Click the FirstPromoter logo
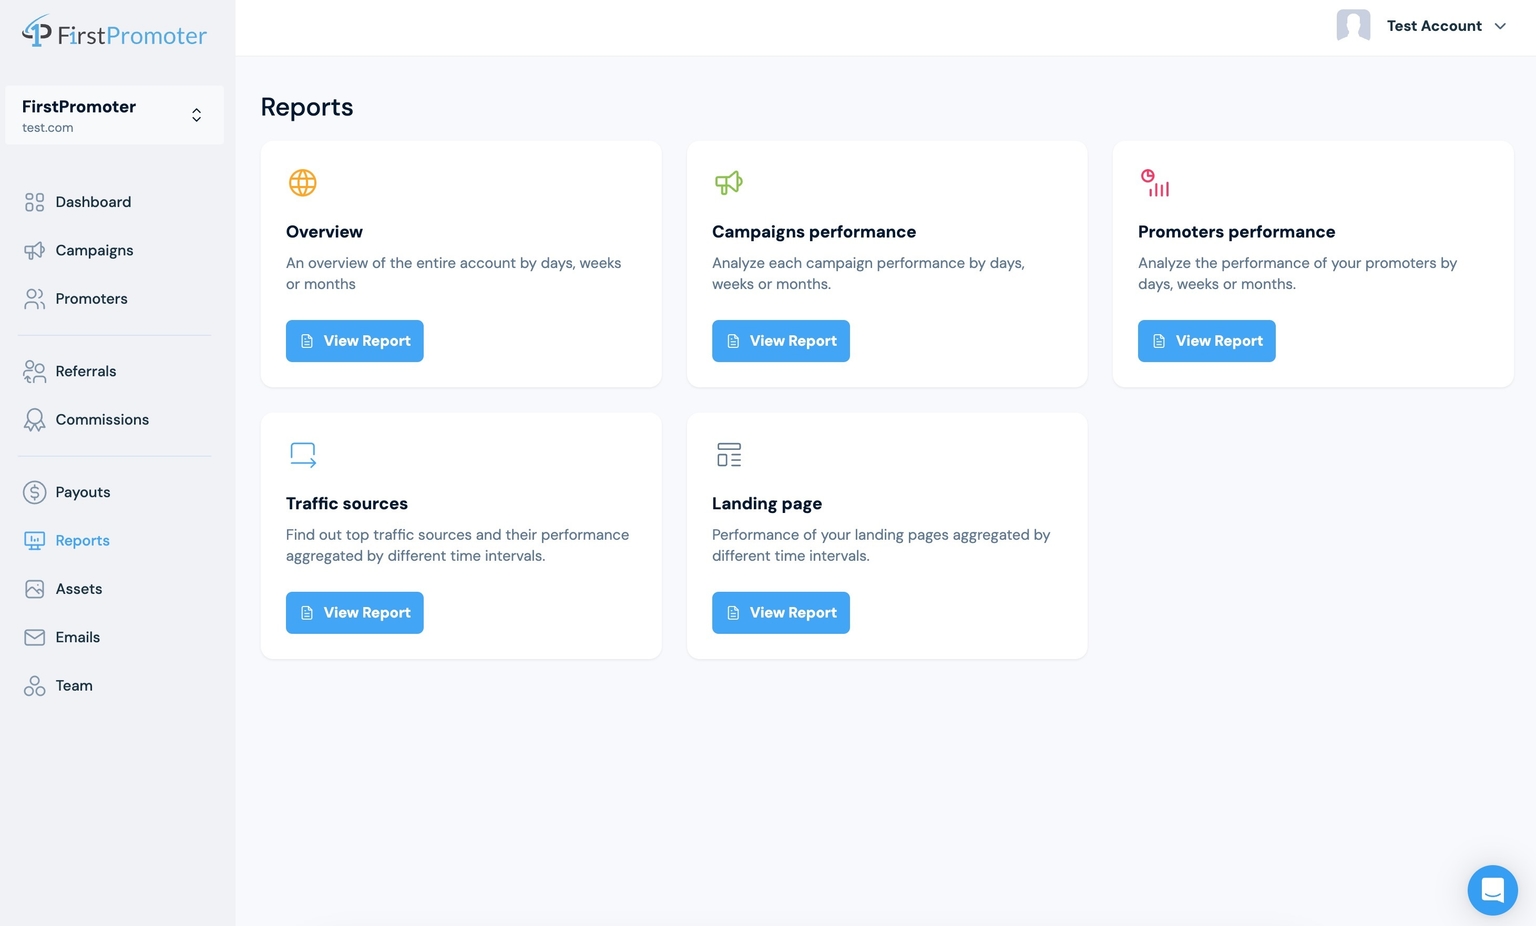Image resolution: width=1536 pixels, height=926 pixels. pos(114,34)
